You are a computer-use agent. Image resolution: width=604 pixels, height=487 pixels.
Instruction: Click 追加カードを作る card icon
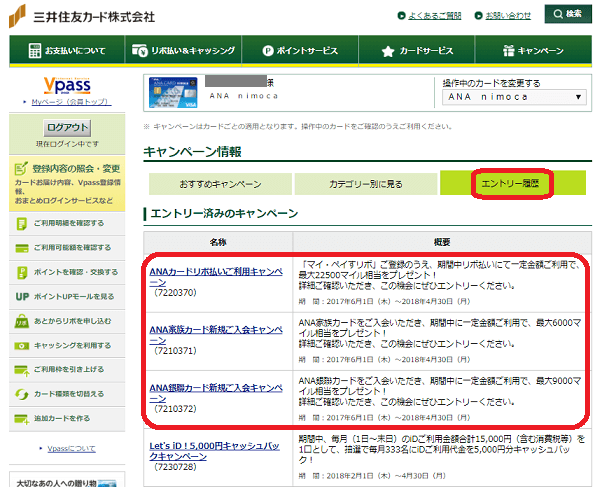(22, 419)
